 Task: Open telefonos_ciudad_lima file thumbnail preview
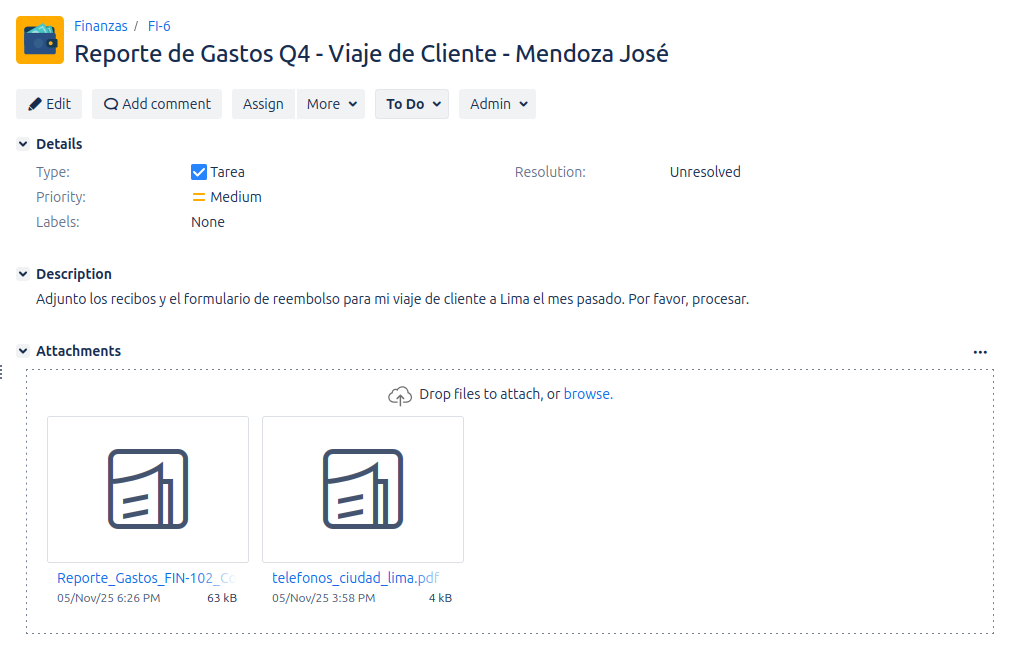pos(363,489)
